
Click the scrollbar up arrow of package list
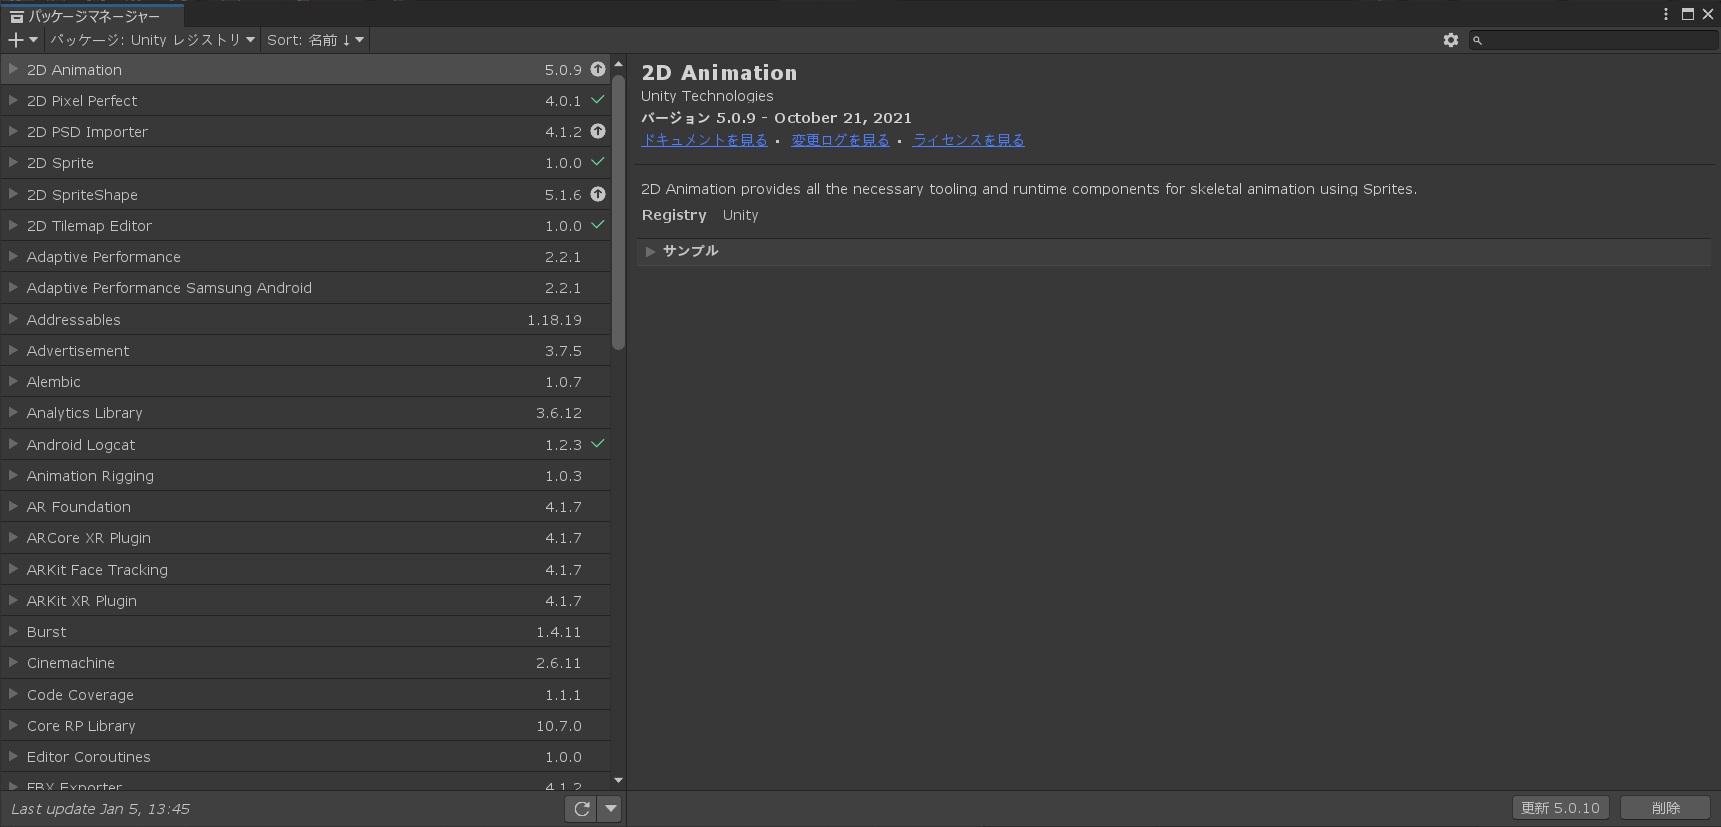(618, 64)
